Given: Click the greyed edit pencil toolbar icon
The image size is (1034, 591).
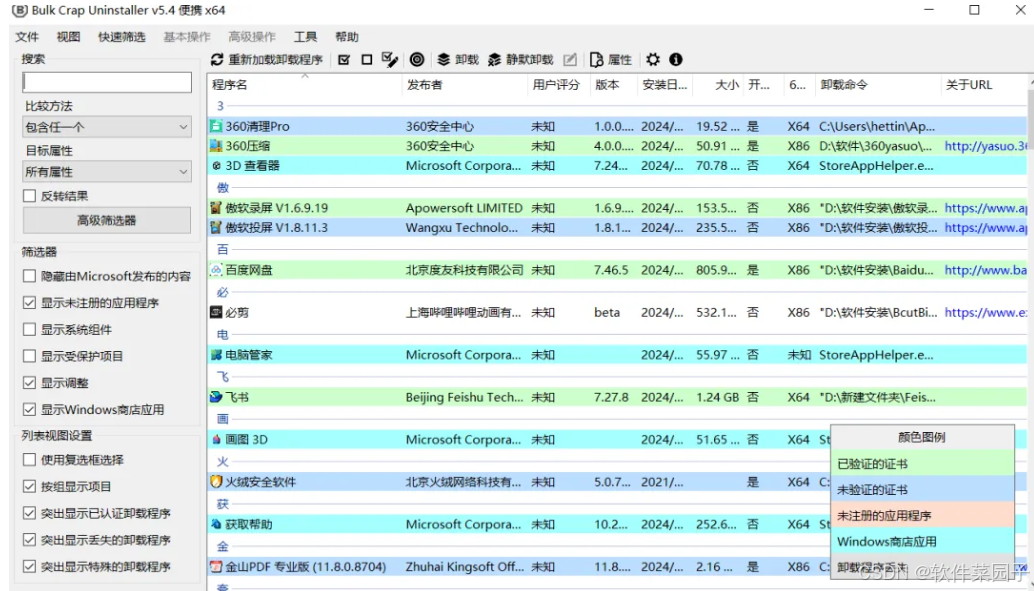Looking at the screenshot, I should point(570,59).
